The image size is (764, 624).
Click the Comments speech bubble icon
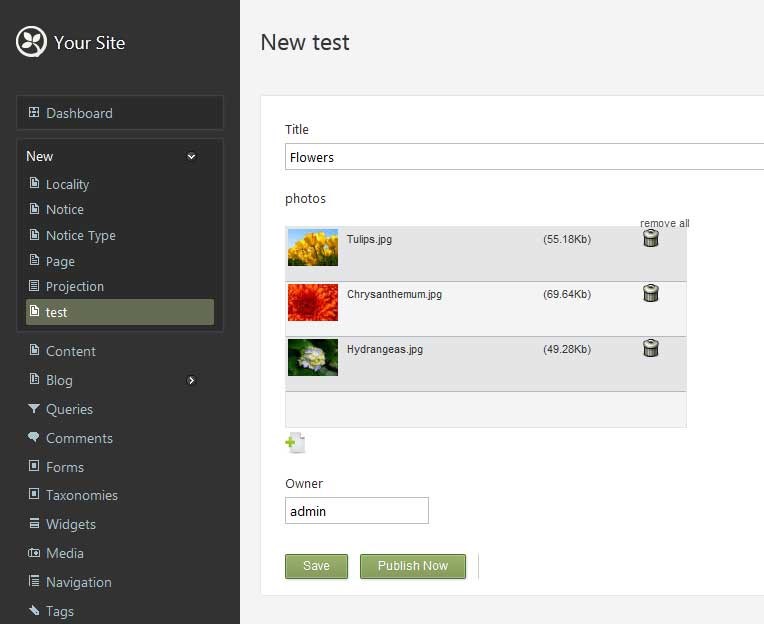pyautogui.click(x=34, y=438)
